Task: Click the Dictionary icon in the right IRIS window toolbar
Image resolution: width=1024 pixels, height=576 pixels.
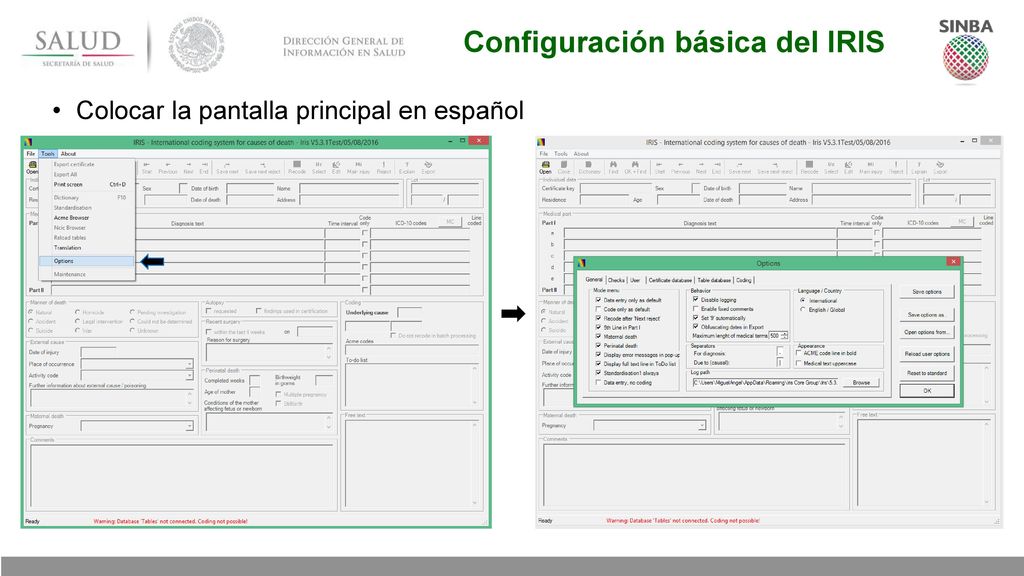Action: [589, 167]
